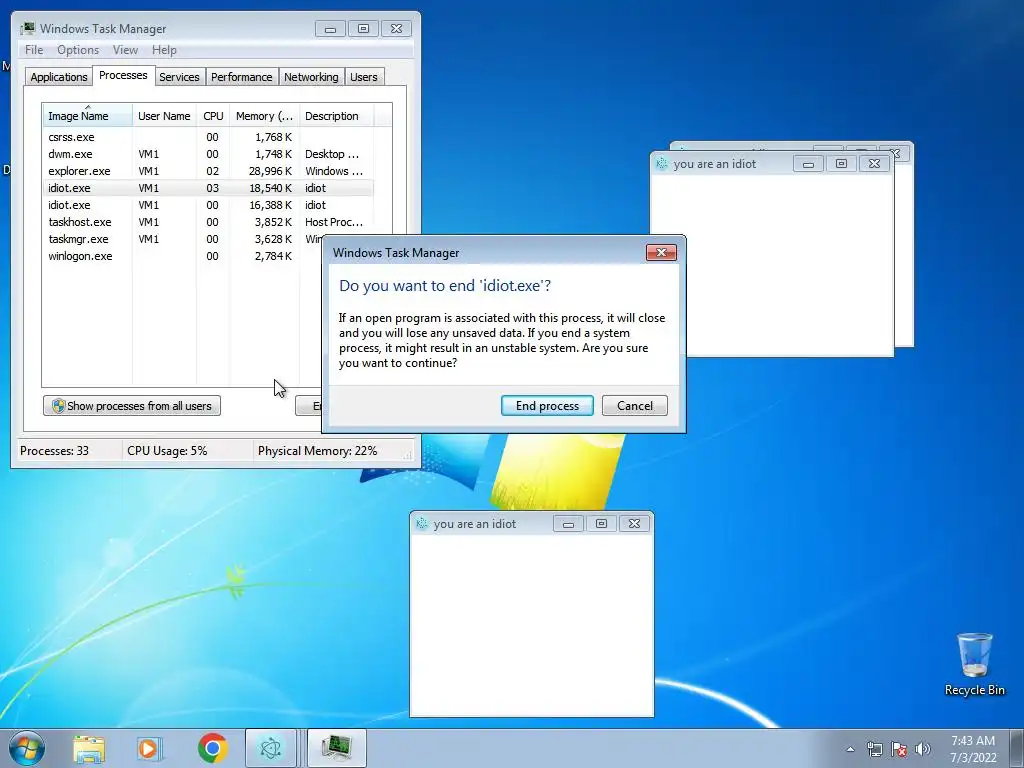Minimize the front right 'you are an idiot' window

[808, 164]
